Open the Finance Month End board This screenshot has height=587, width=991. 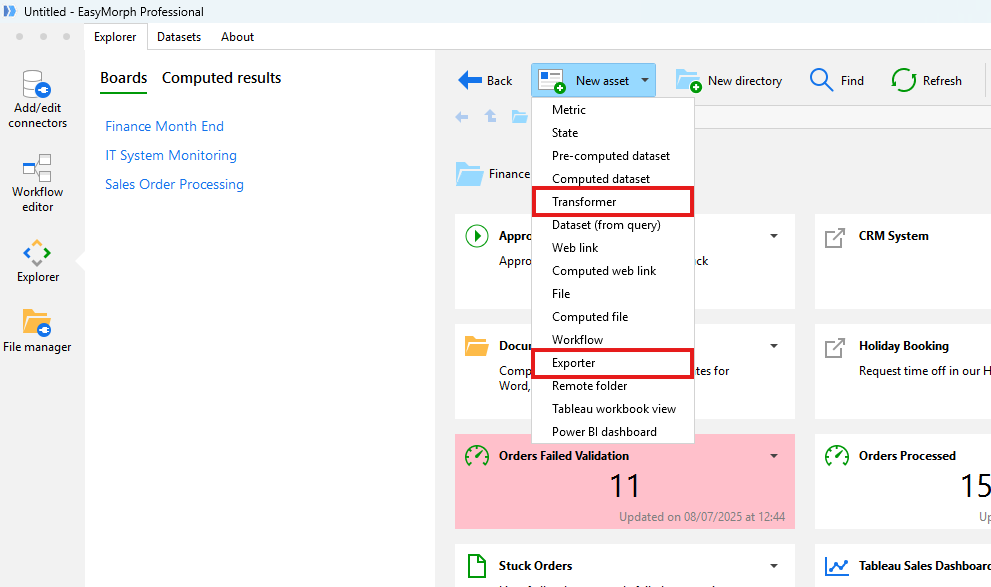coord(164,126)
